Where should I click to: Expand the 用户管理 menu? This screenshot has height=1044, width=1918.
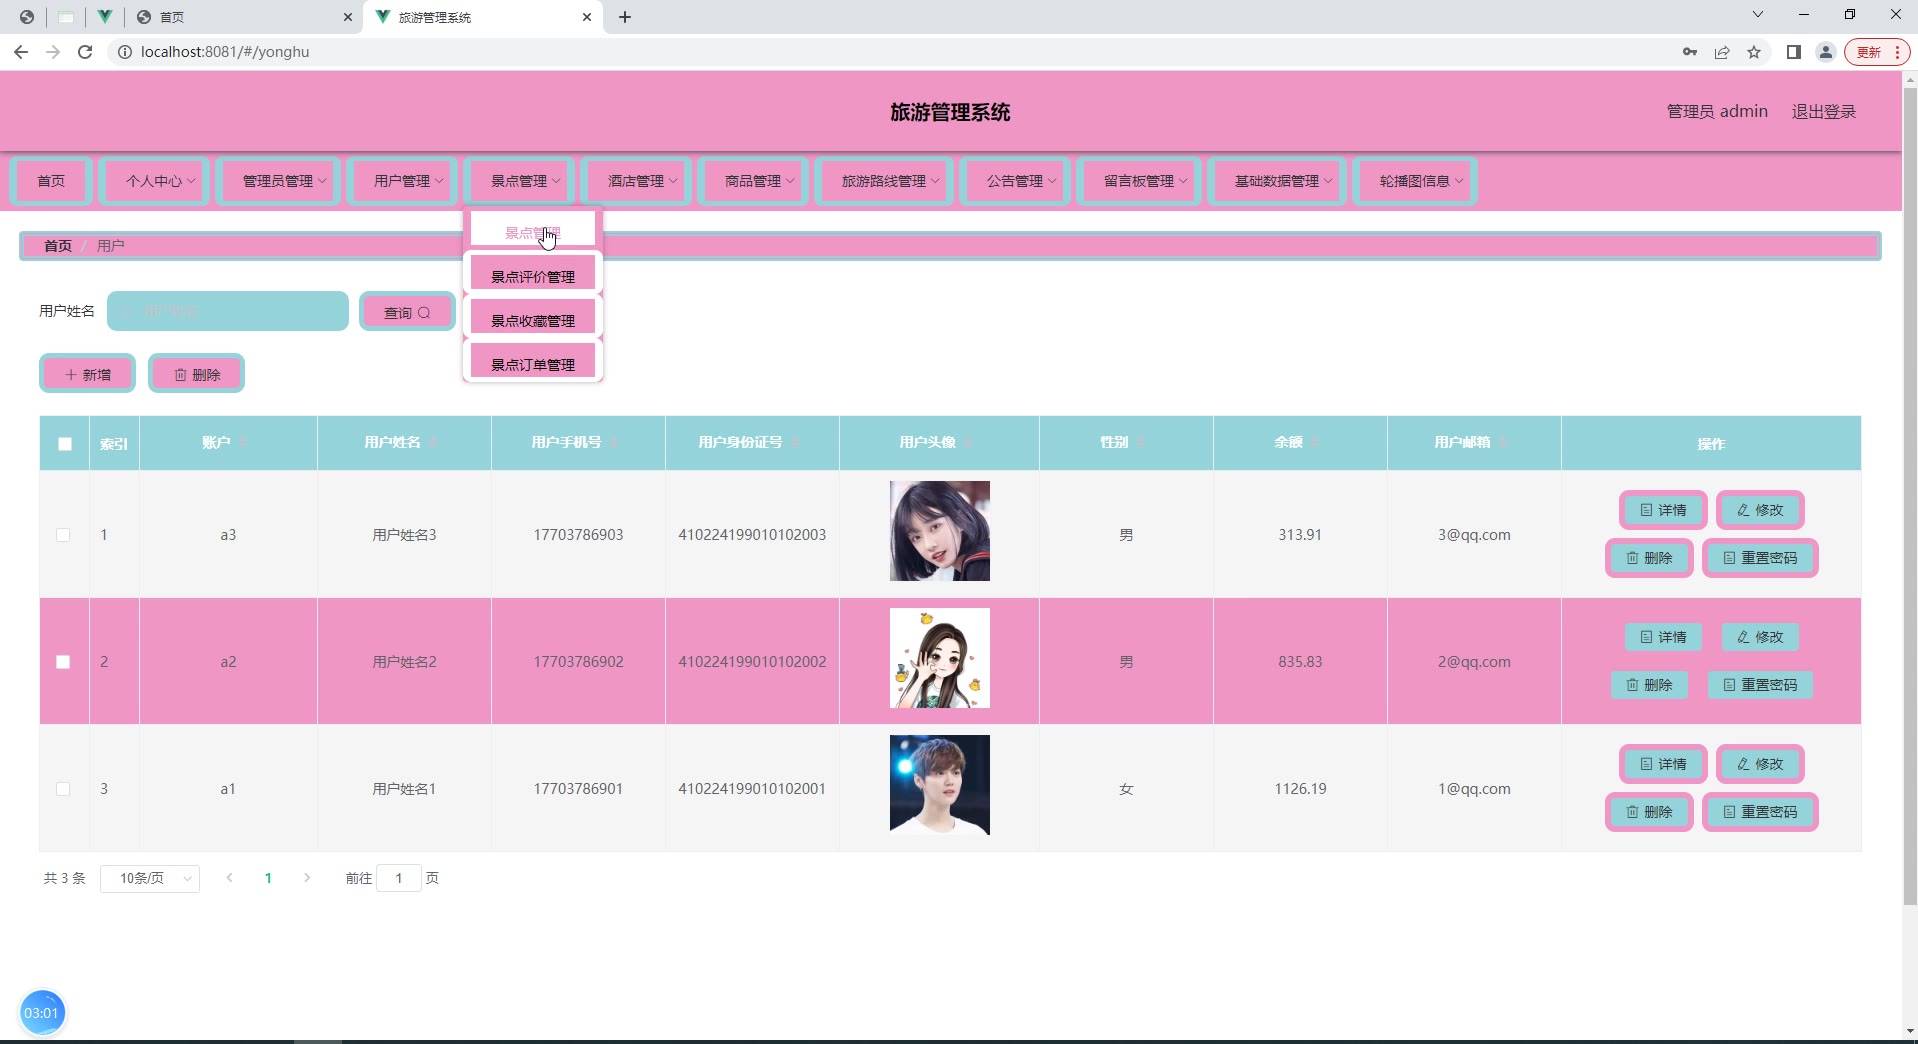403,181
